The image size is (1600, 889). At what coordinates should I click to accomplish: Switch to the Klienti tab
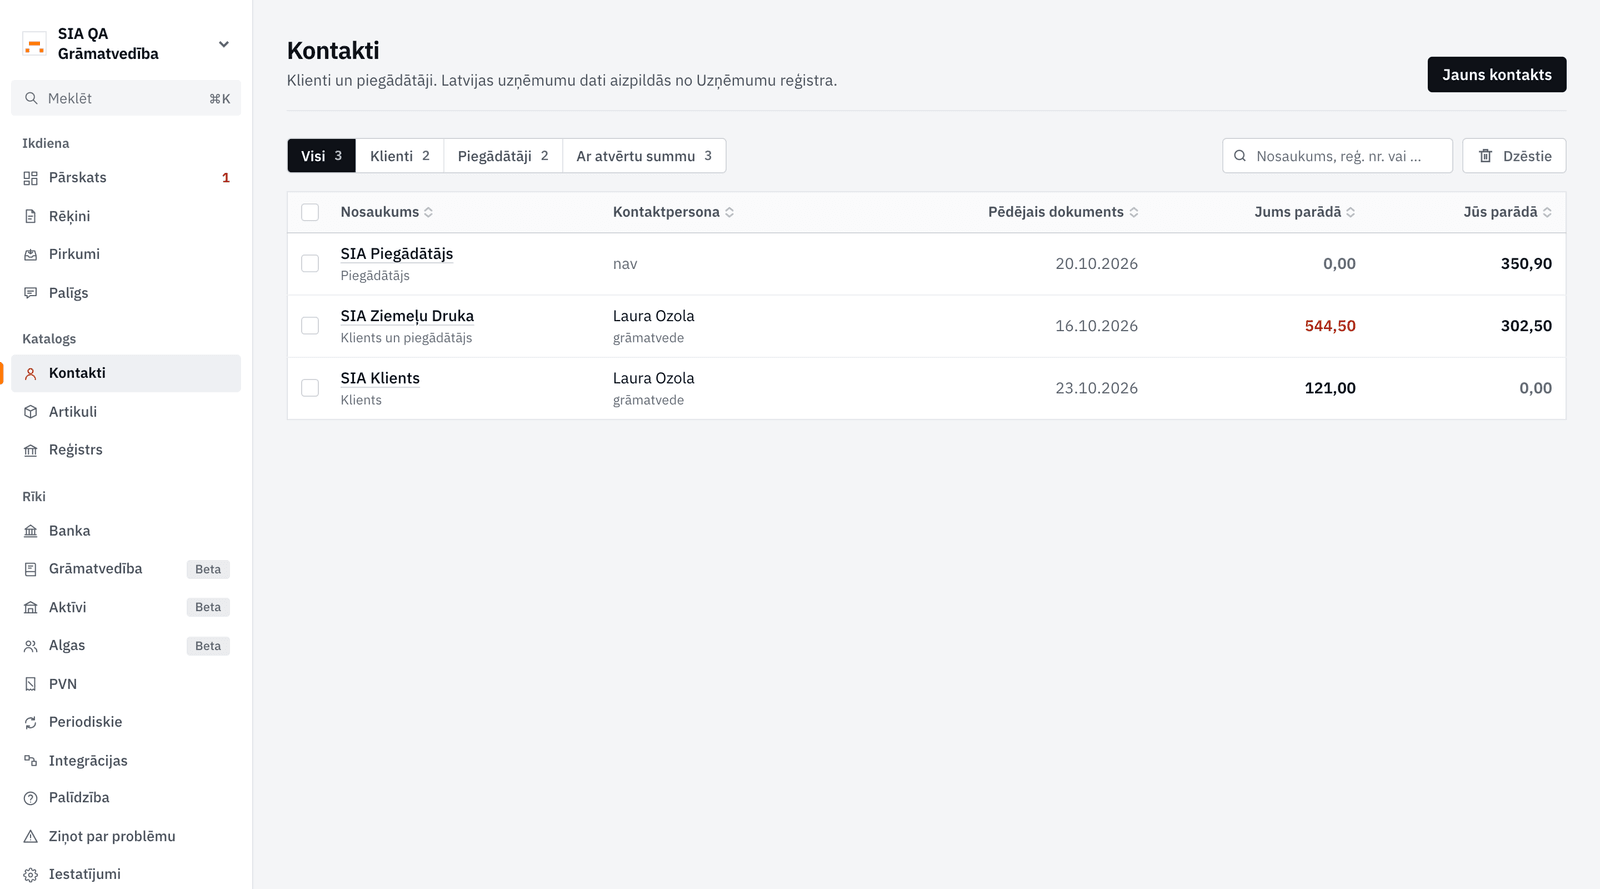click(x=400, y=156)
